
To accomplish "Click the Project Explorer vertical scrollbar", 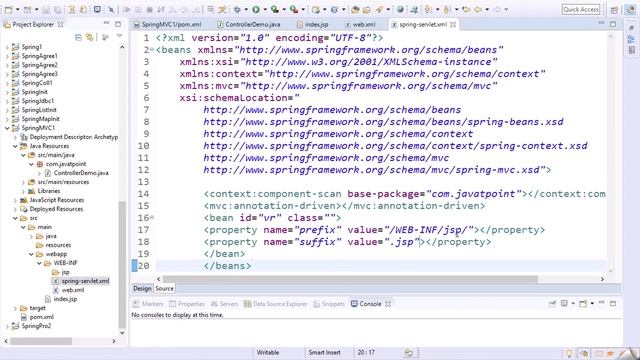I will click(x=122, y=264).
